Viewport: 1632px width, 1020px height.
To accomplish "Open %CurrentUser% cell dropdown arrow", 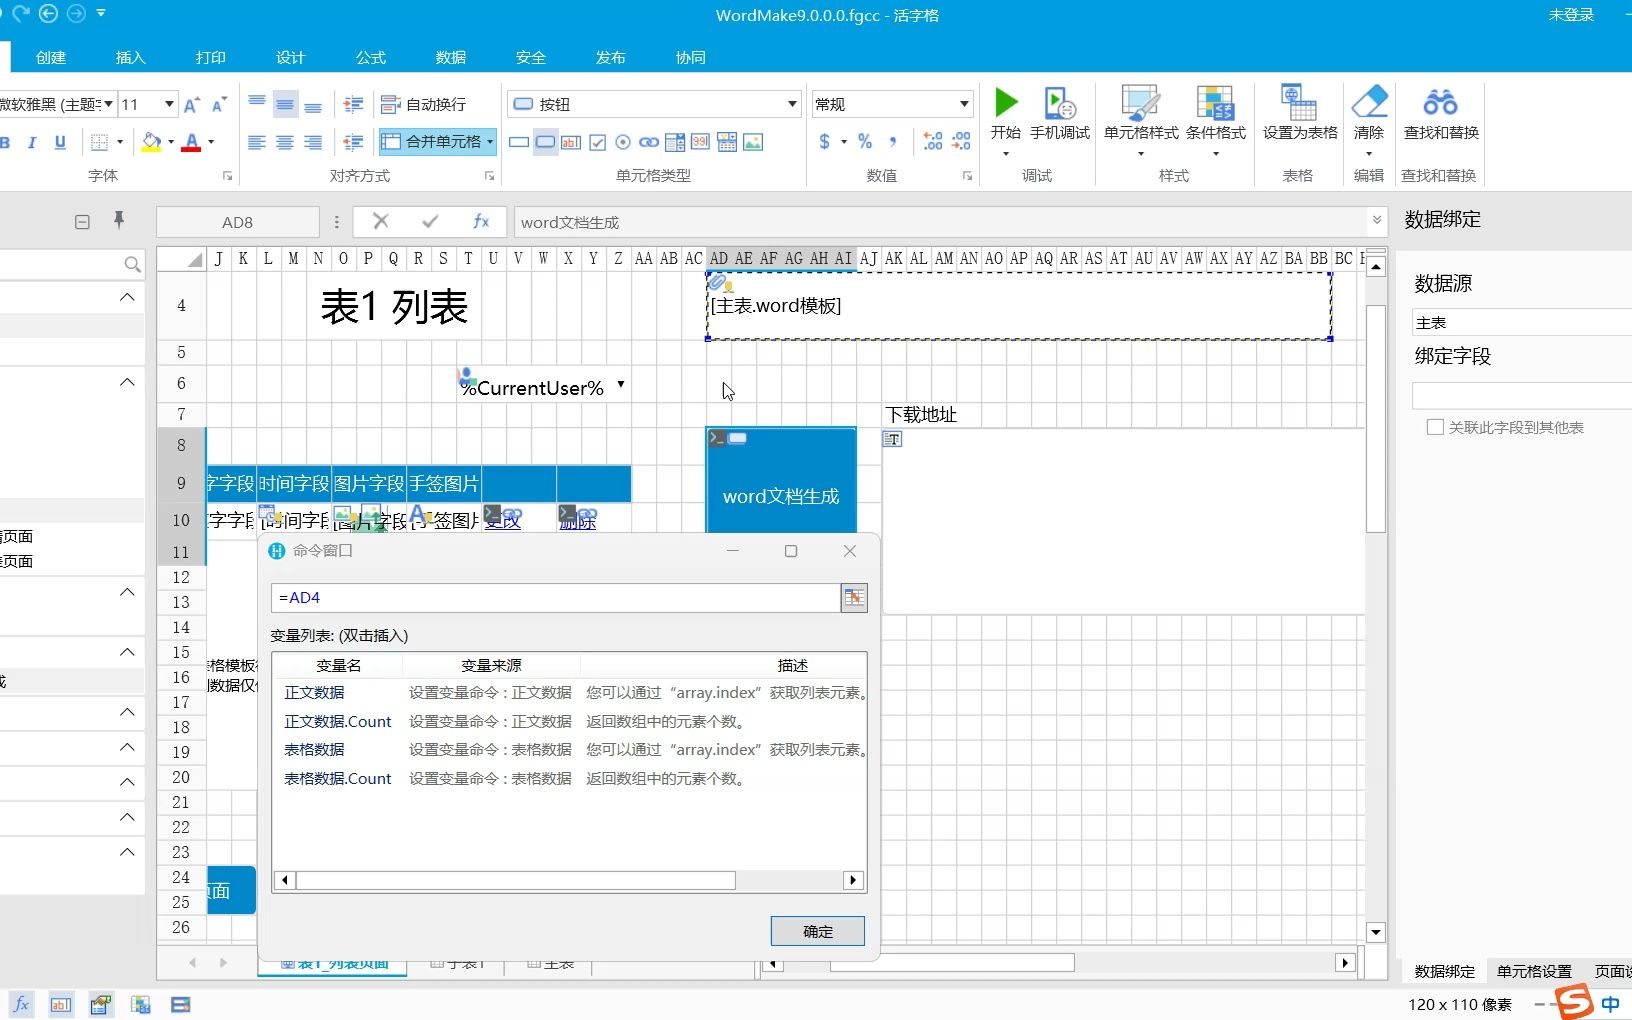I will 621,385.
